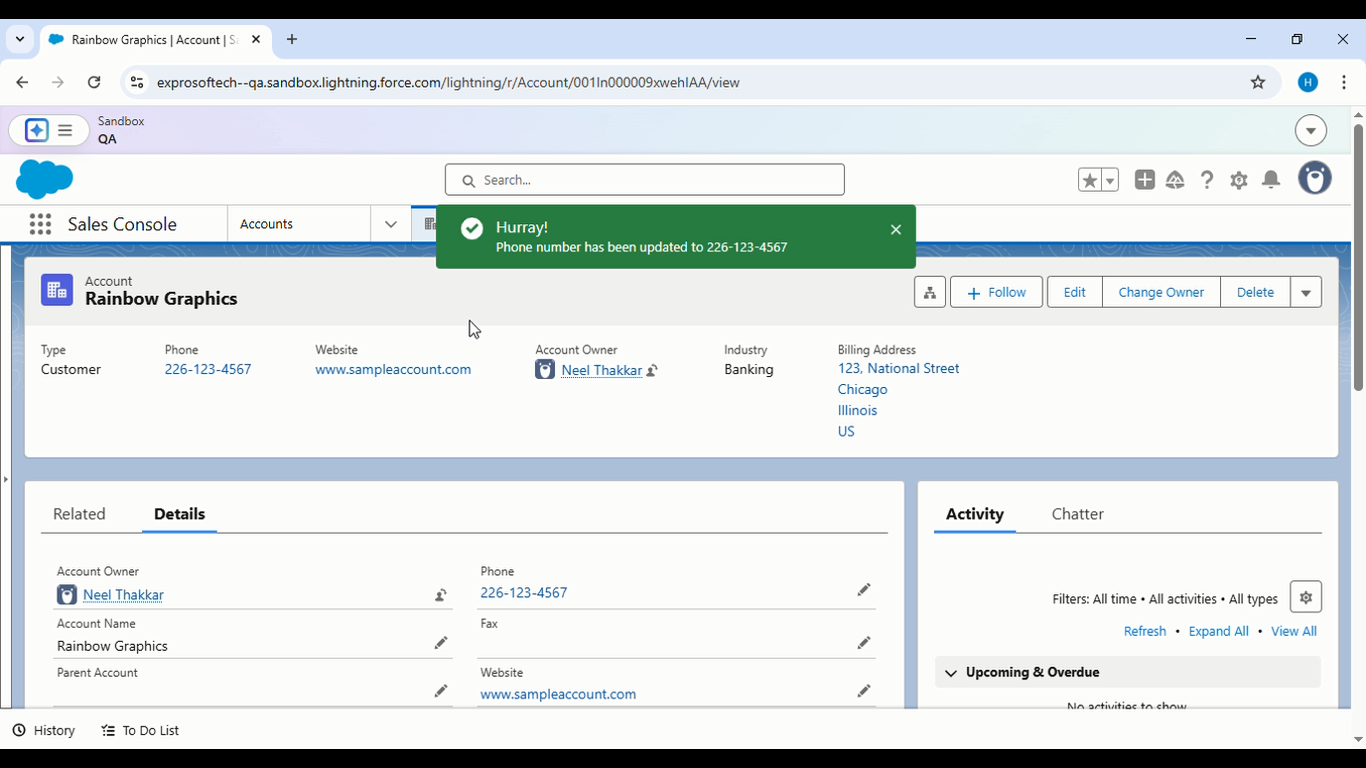Expand the Favorites list dropdown arrow

pyautogui.click(x=1109, y=180)
